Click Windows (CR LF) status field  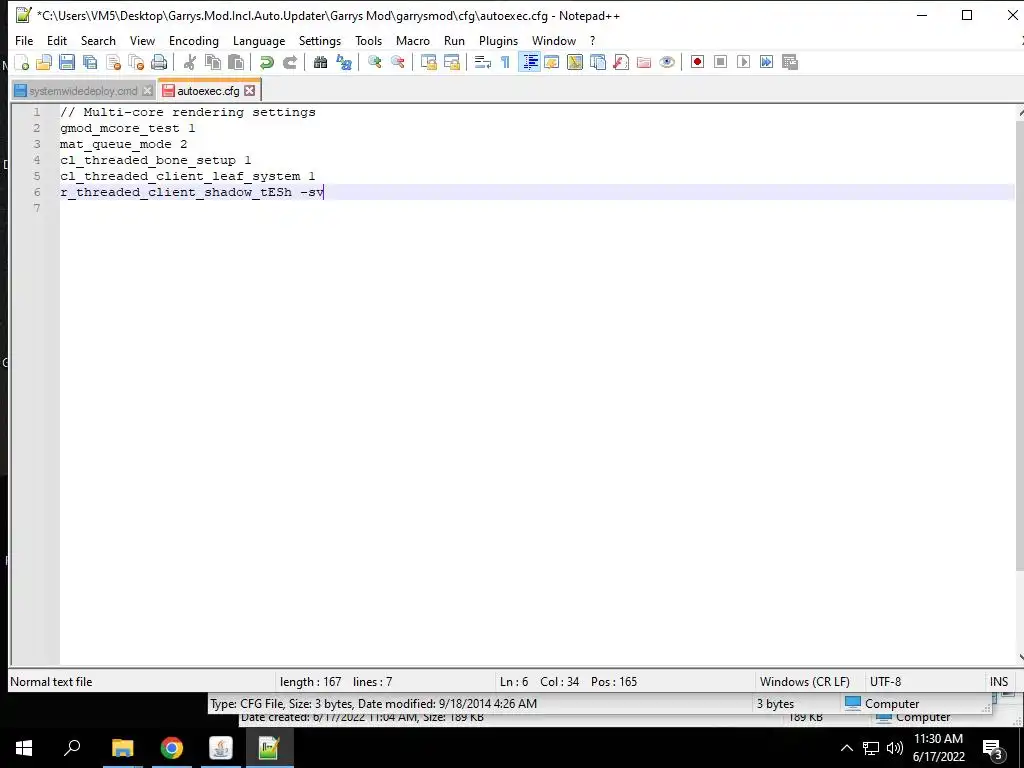805,682
